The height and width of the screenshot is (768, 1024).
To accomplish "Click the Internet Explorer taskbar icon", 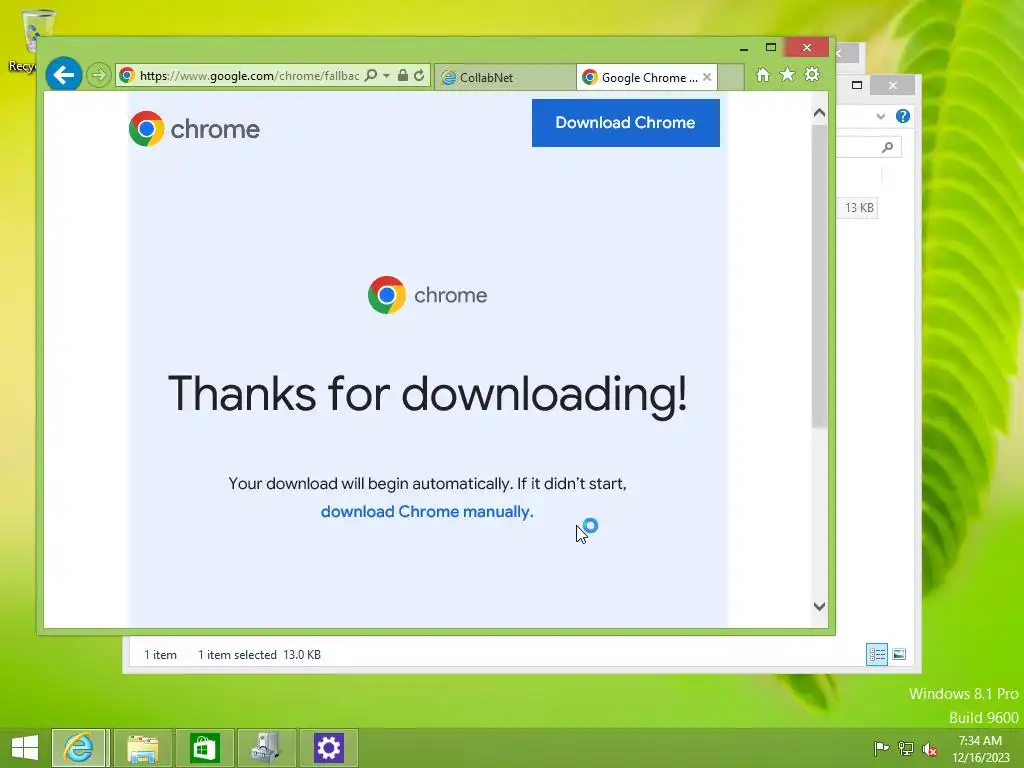I will click(79, 748).
